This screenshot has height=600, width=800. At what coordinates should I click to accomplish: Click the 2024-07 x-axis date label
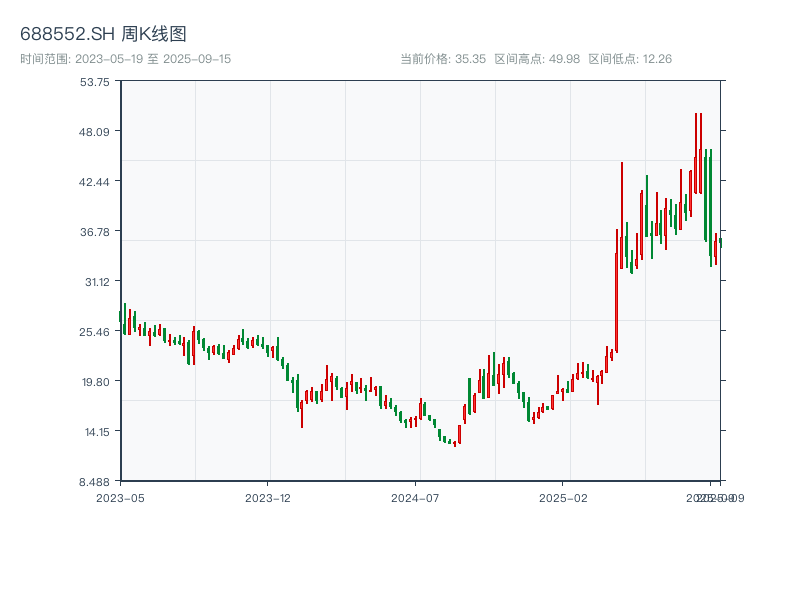416,497
